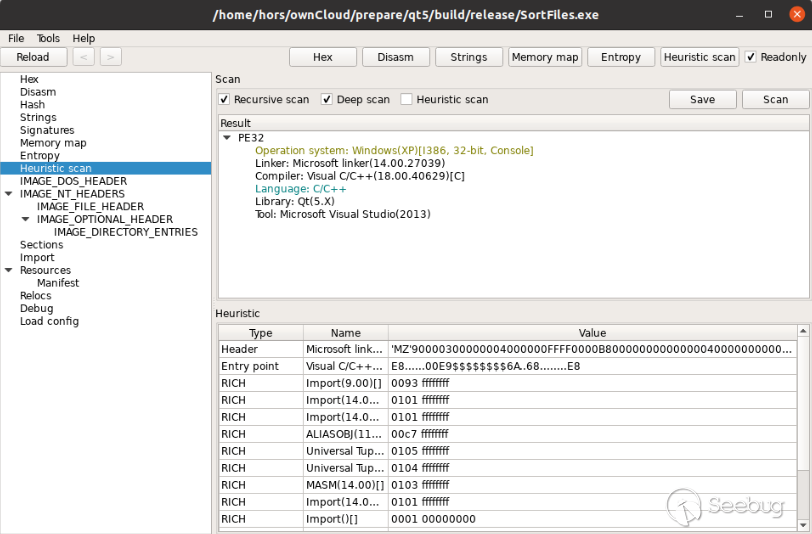Viewport: 812px width, 534px height.
Task: Disable the Recursive scan checkbox
Action: pos(225,99)
